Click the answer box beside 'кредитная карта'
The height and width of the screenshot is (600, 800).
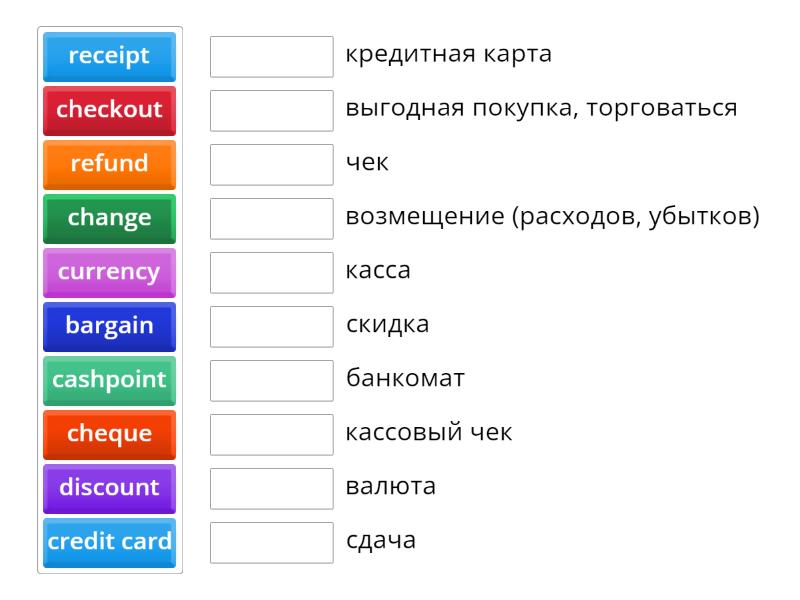(271, 56)
